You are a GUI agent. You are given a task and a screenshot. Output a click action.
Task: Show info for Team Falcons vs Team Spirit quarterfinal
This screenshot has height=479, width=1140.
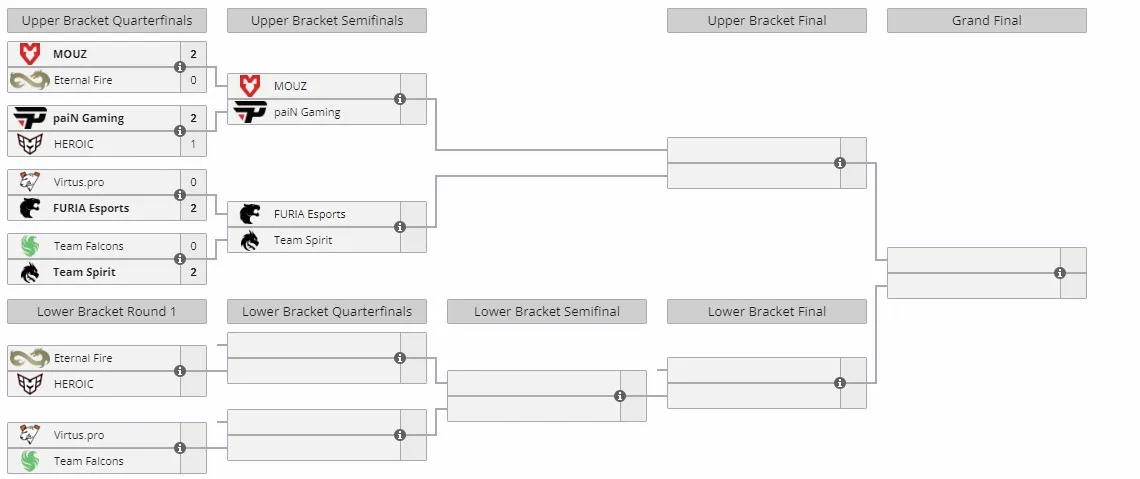point(180,259)
